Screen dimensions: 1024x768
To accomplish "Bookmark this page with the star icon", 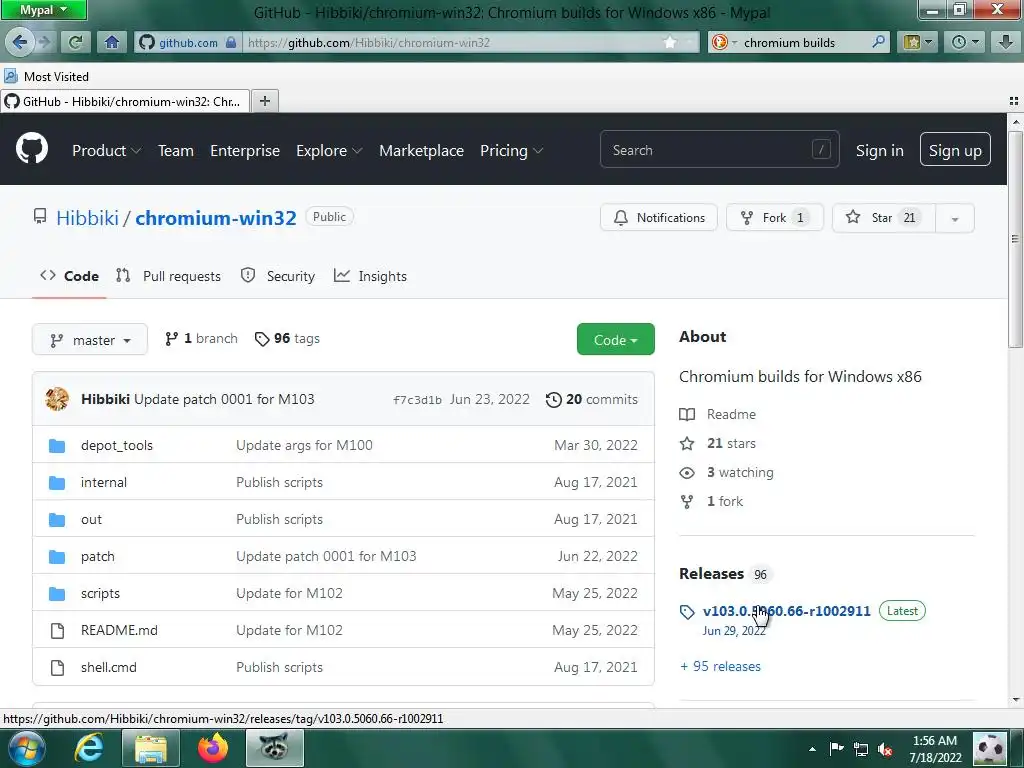I will (x=670, y=42).
